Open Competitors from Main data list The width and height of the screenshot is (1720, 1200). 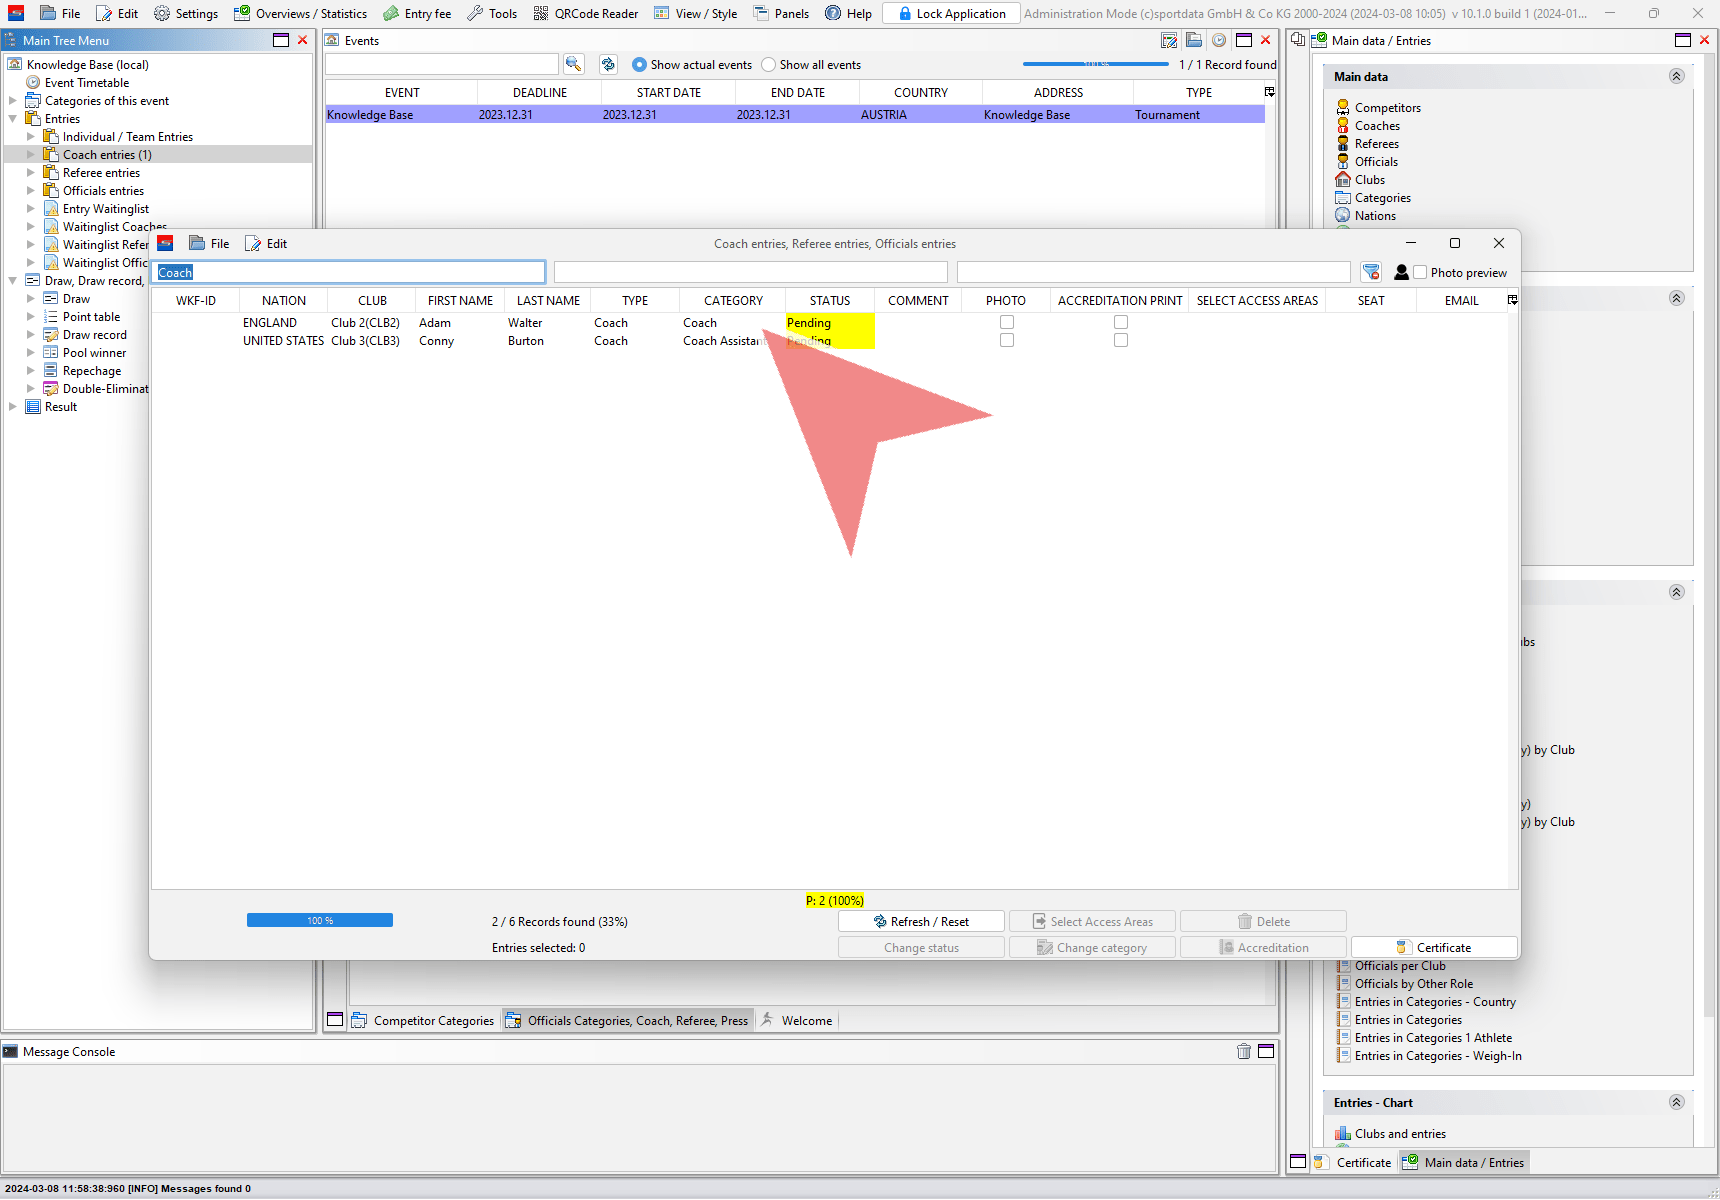tap(1387, 108)
